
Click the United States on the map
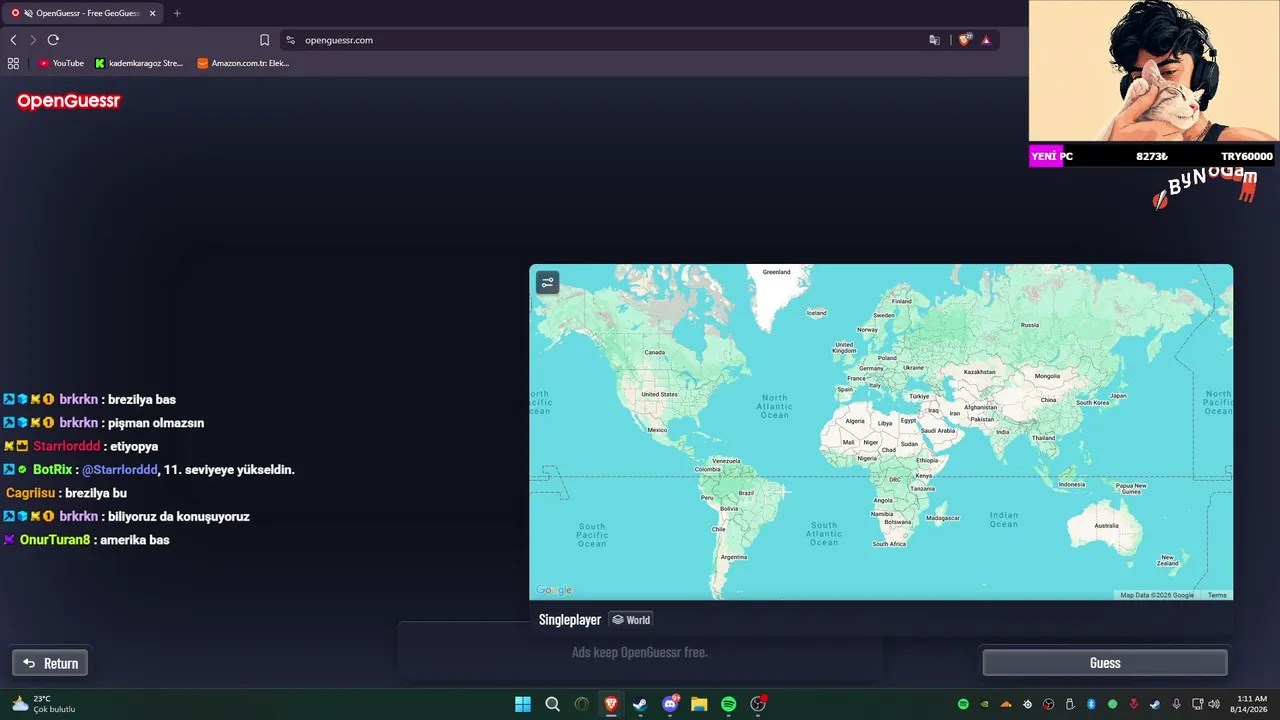(x=659, y=394)
